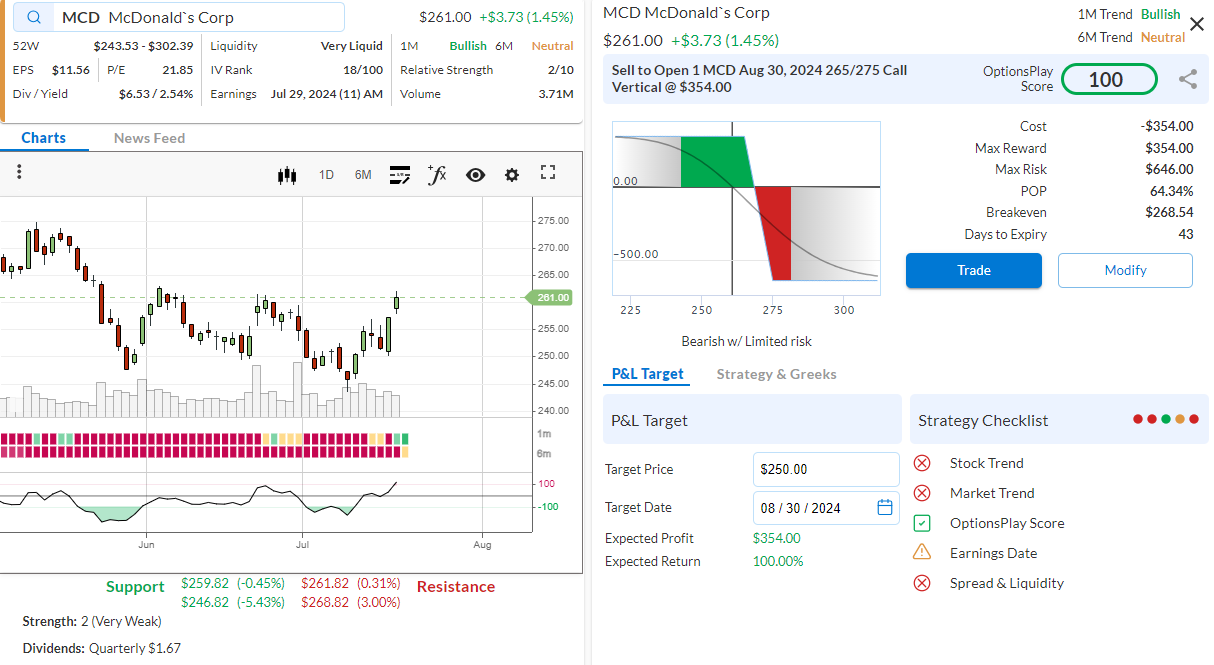Click the Earnings Jul 29, 2024 date

(x=326, y=94)
